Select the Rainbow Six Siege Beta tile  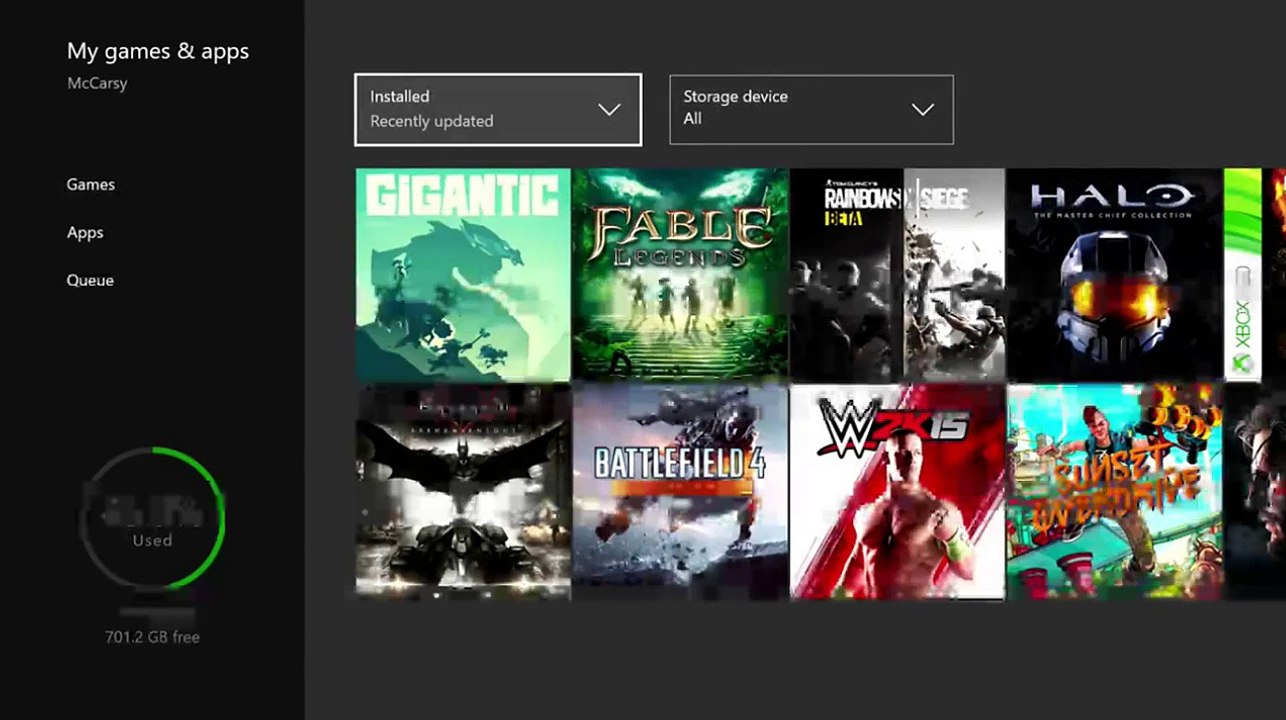coord(897,274)
